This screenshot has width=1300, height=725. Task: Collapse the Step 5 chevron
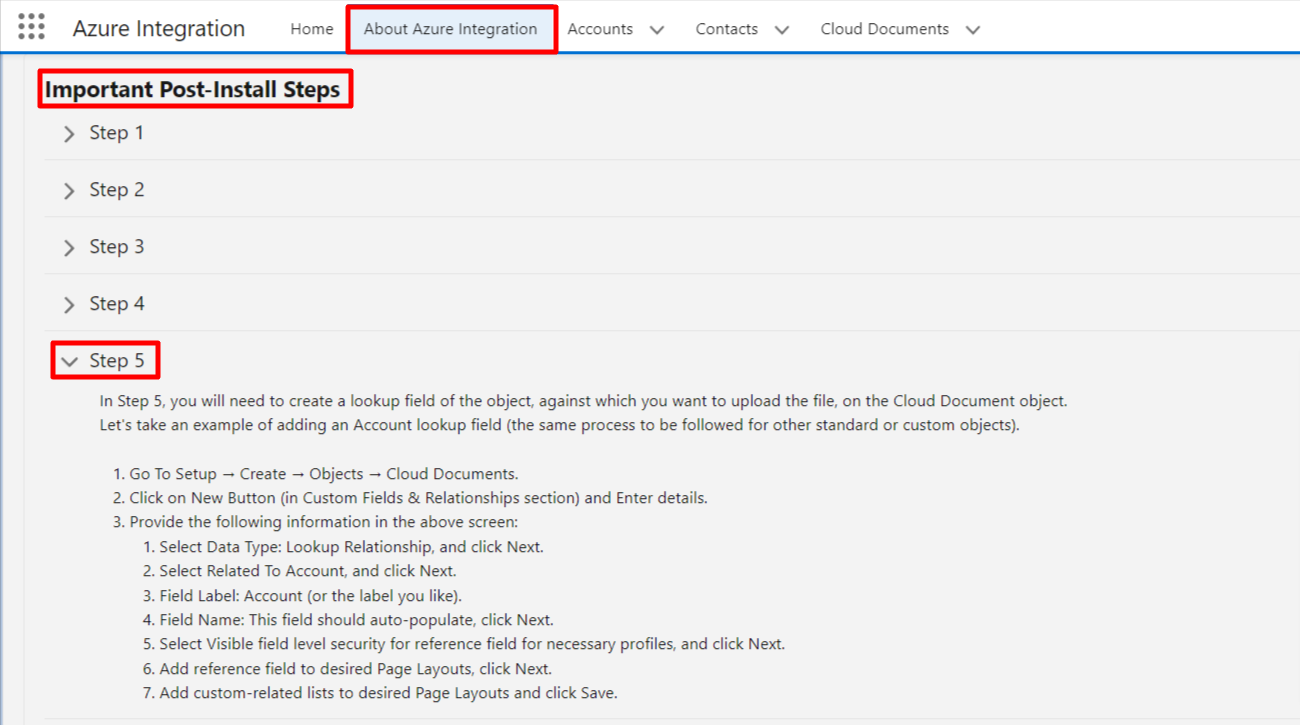click(x=69, y=362)
